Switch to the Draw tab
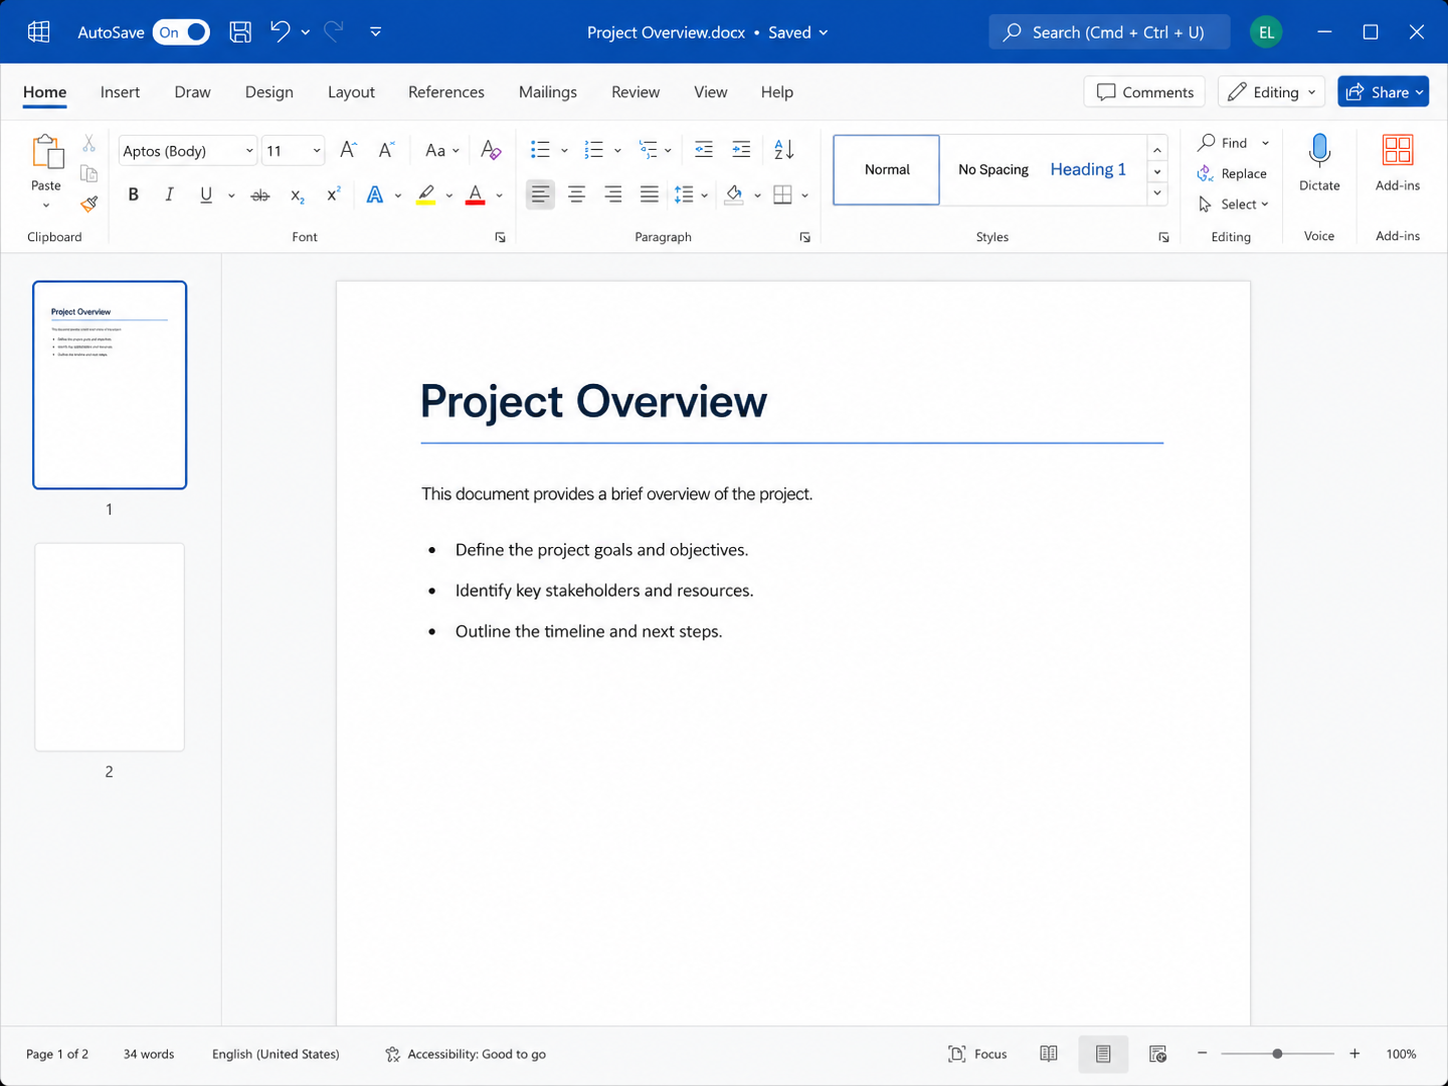The height and width of the screenshot is (1086, 1448). (192, 92)
